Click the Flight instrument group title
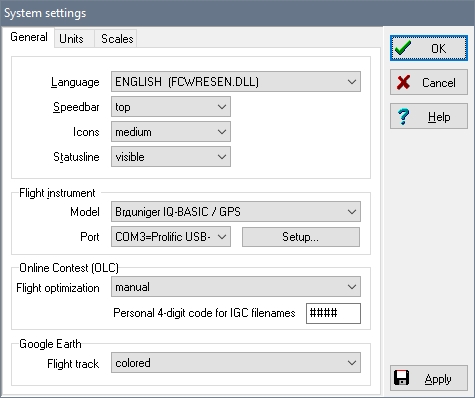 [57, 193]
